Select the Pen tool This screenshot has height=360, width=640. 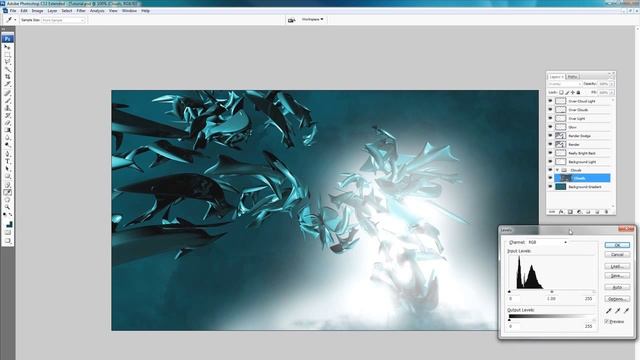(7, 154)
